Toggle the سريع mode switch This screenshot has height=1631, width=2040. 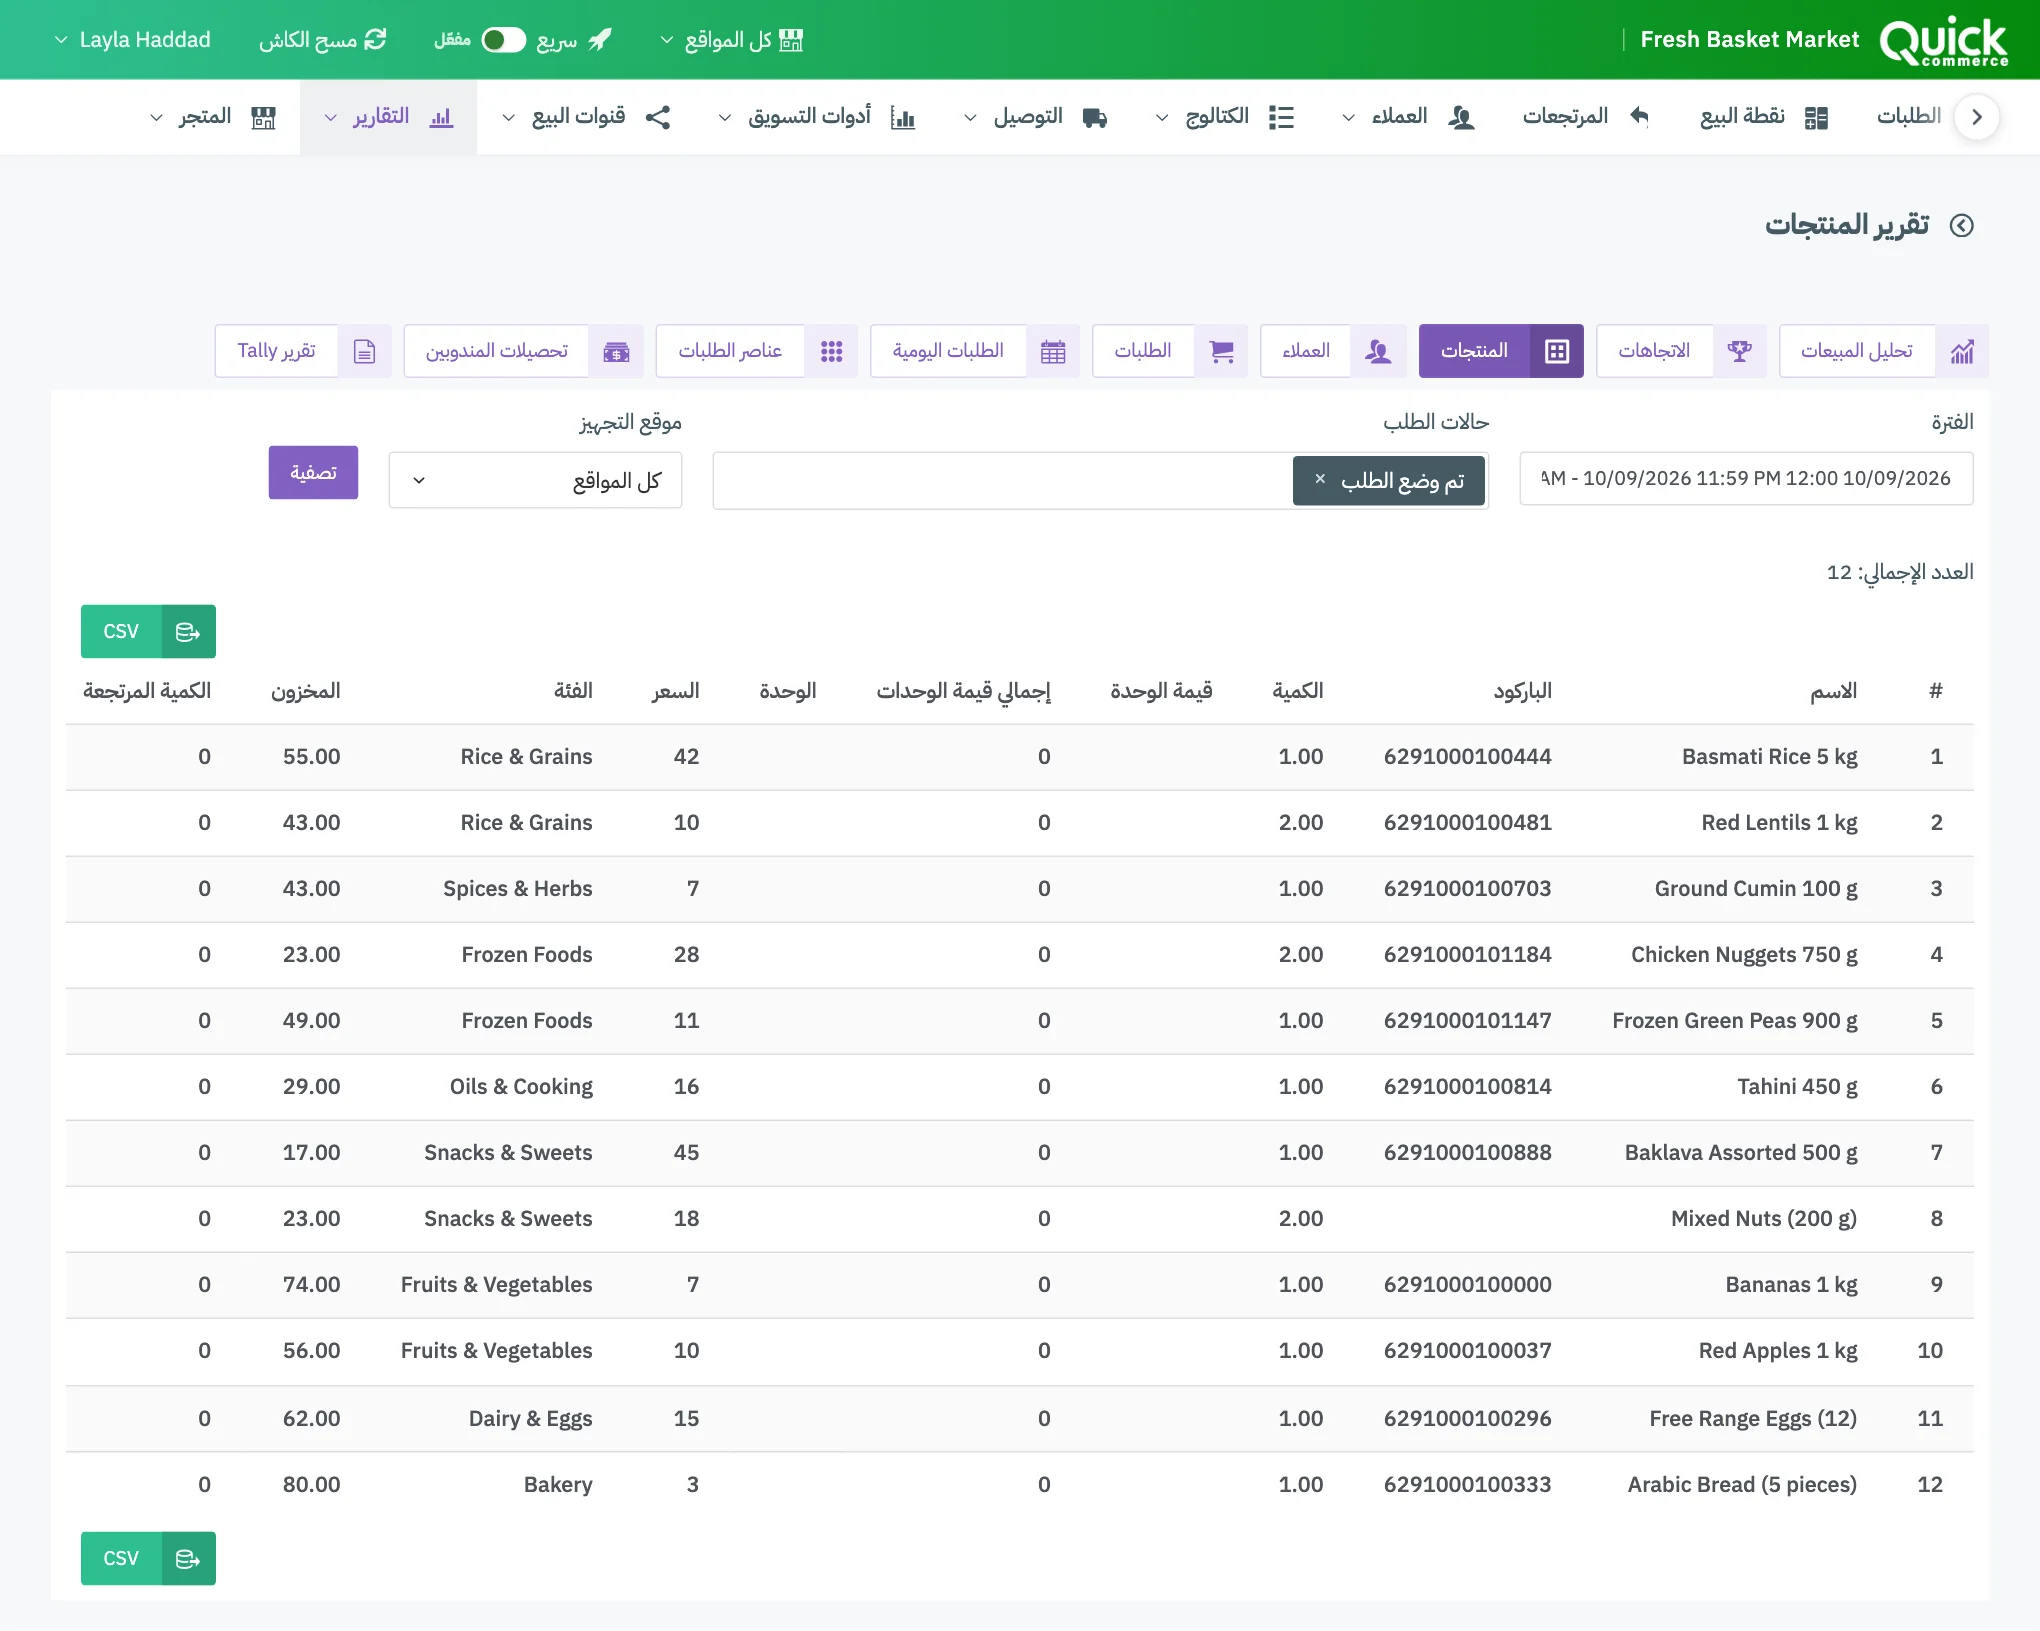click(503, 40)
